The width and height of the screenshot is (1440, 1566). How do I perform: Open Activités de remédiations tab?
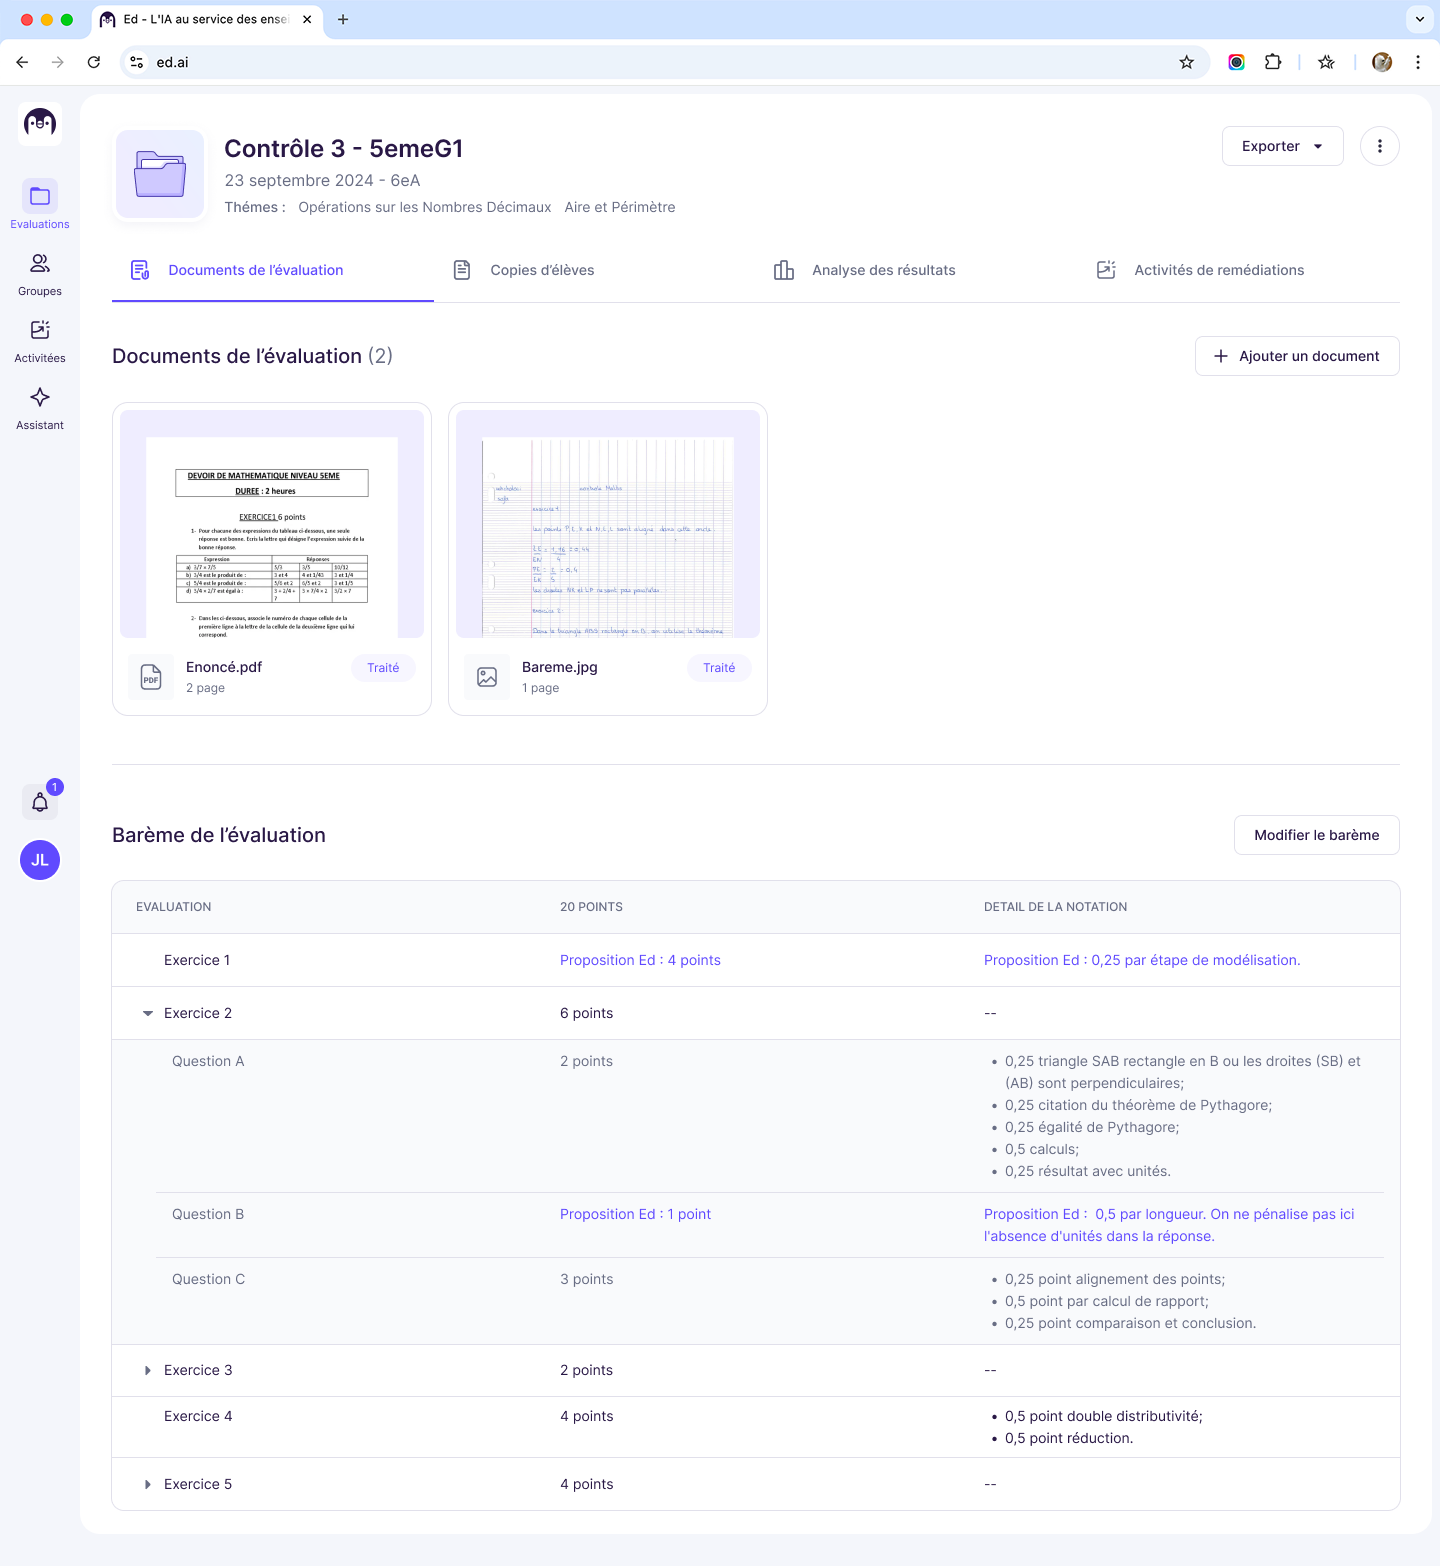click(1218, 270)
